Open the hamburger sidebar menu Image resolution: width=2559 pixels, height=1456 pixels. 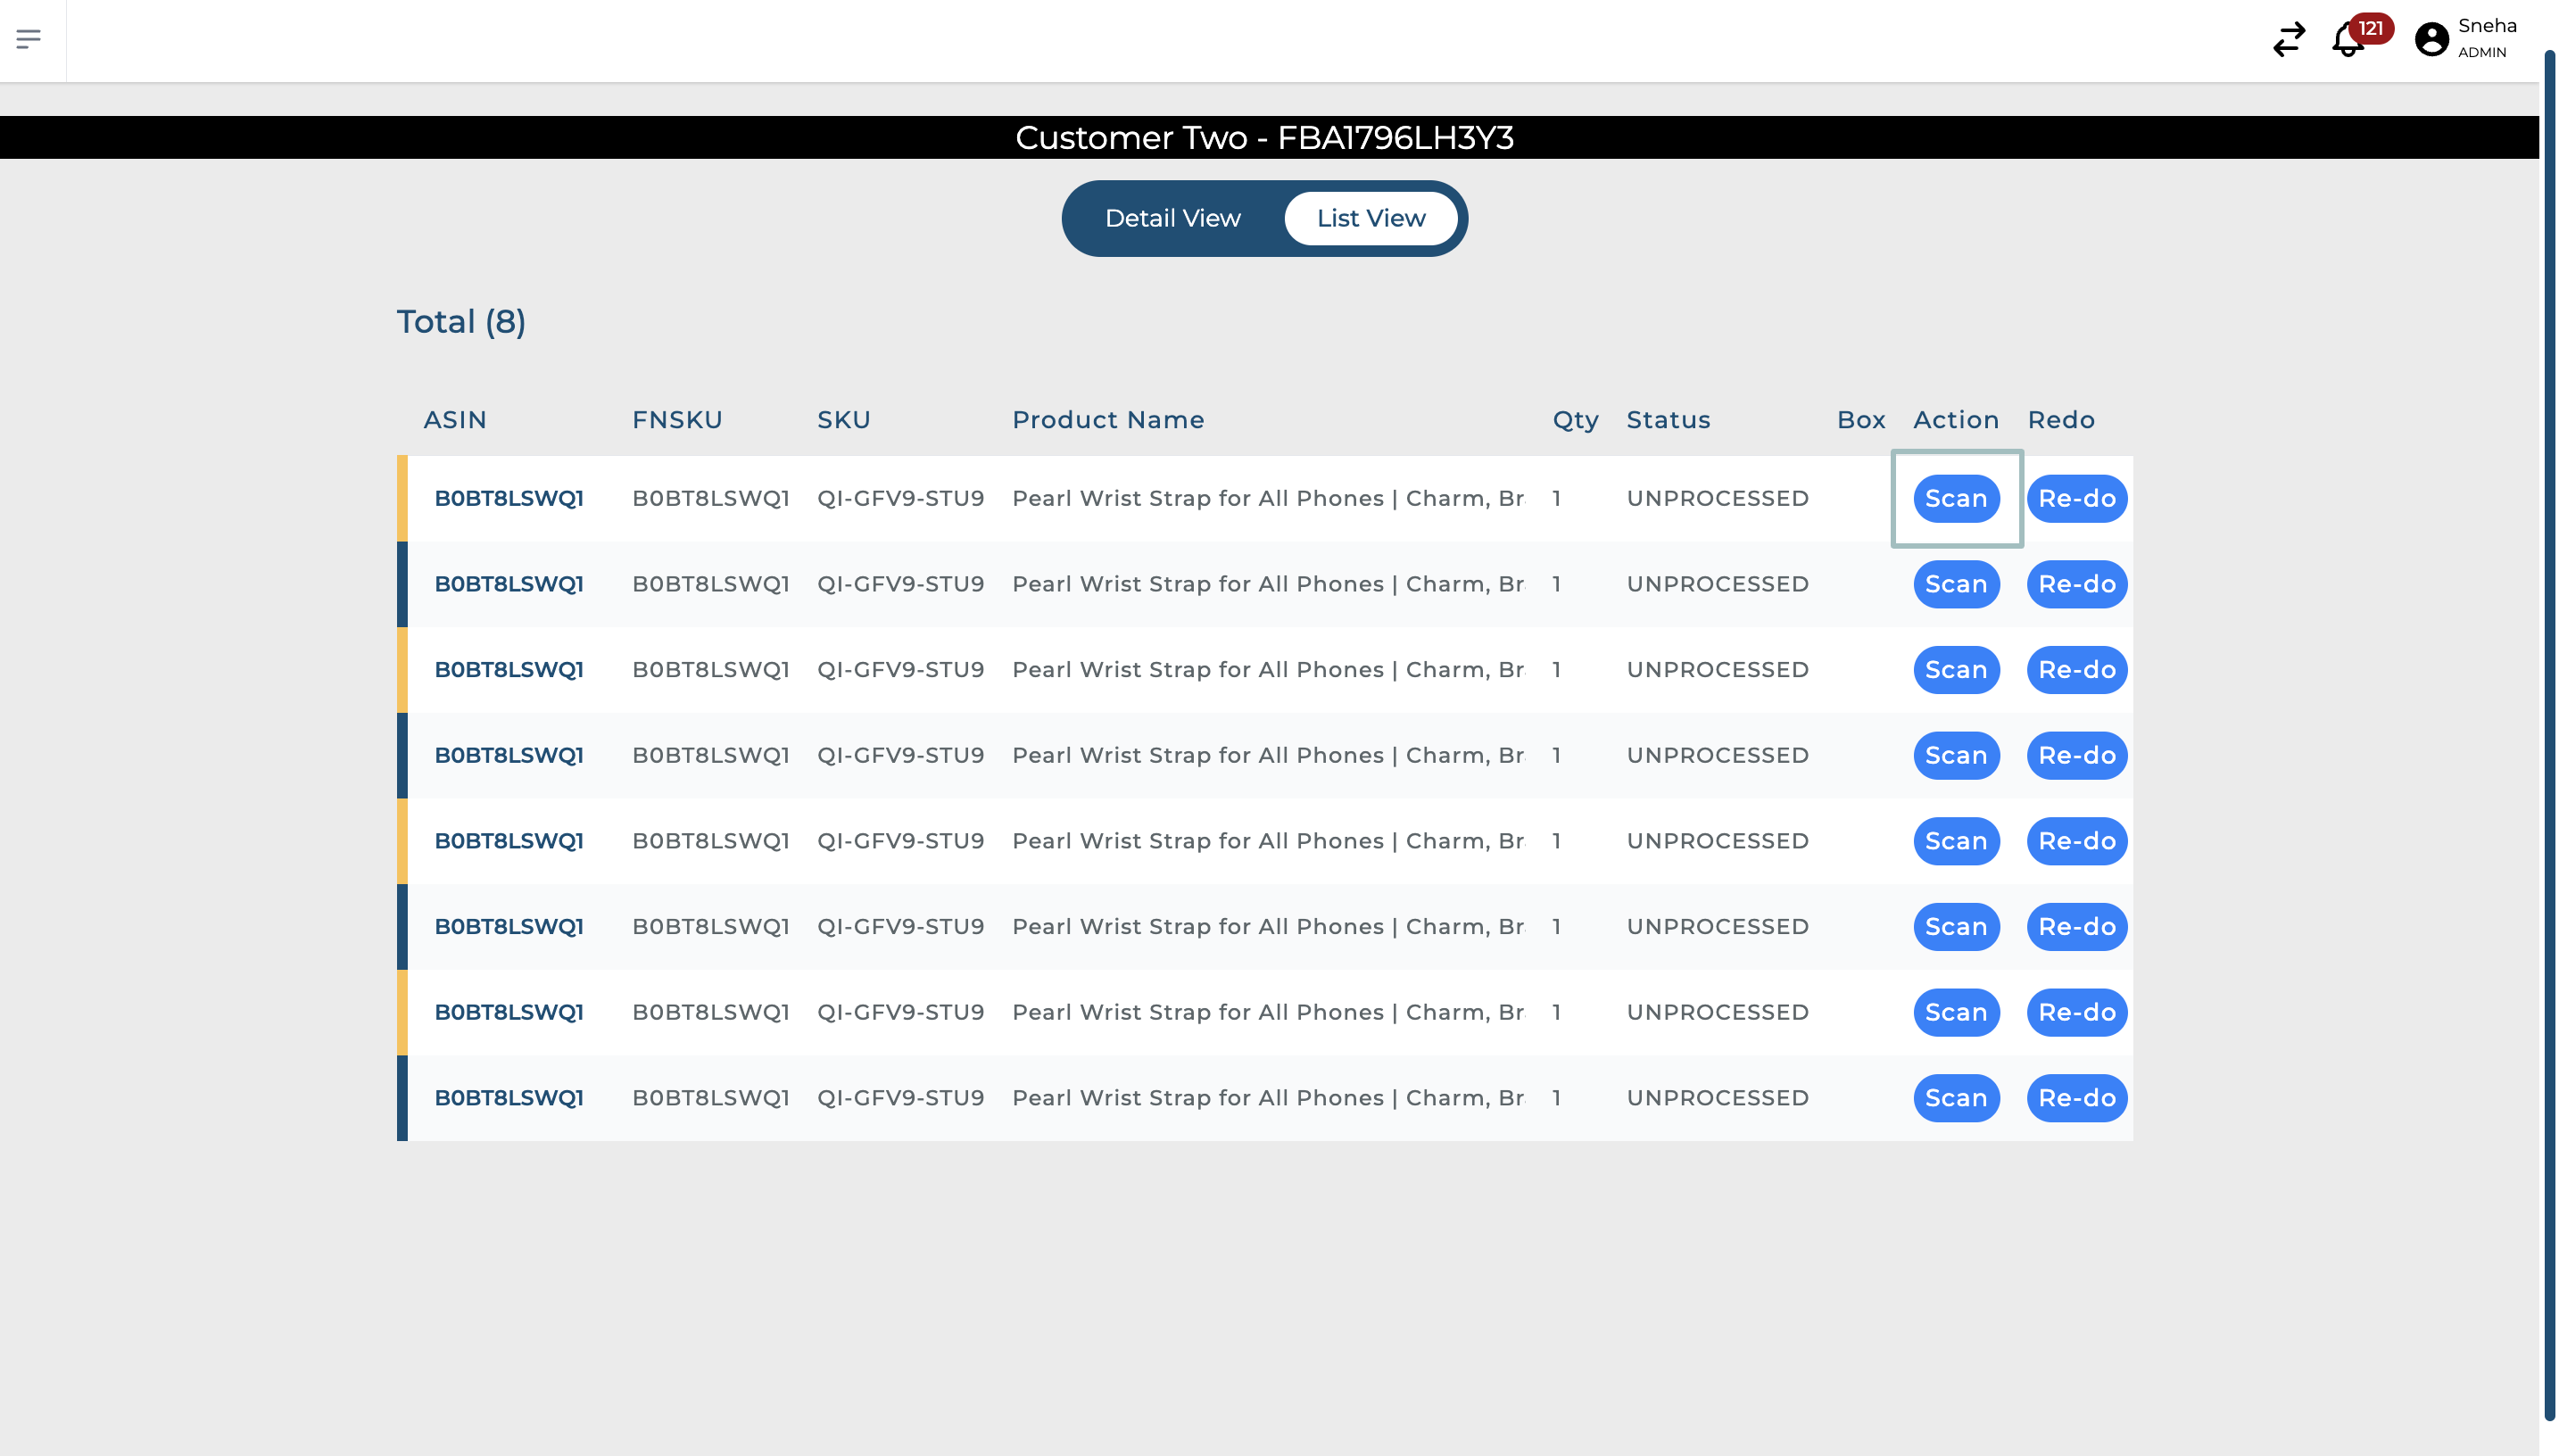coord(29,39)
